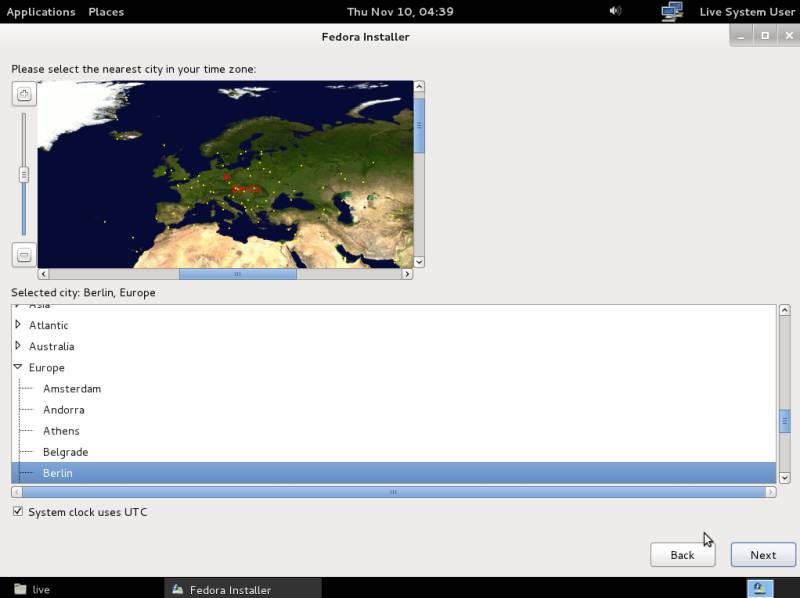The height and width of the screenshot is (598, 800).
Task: Open the Live System User menu
Action: pos(747,12)
